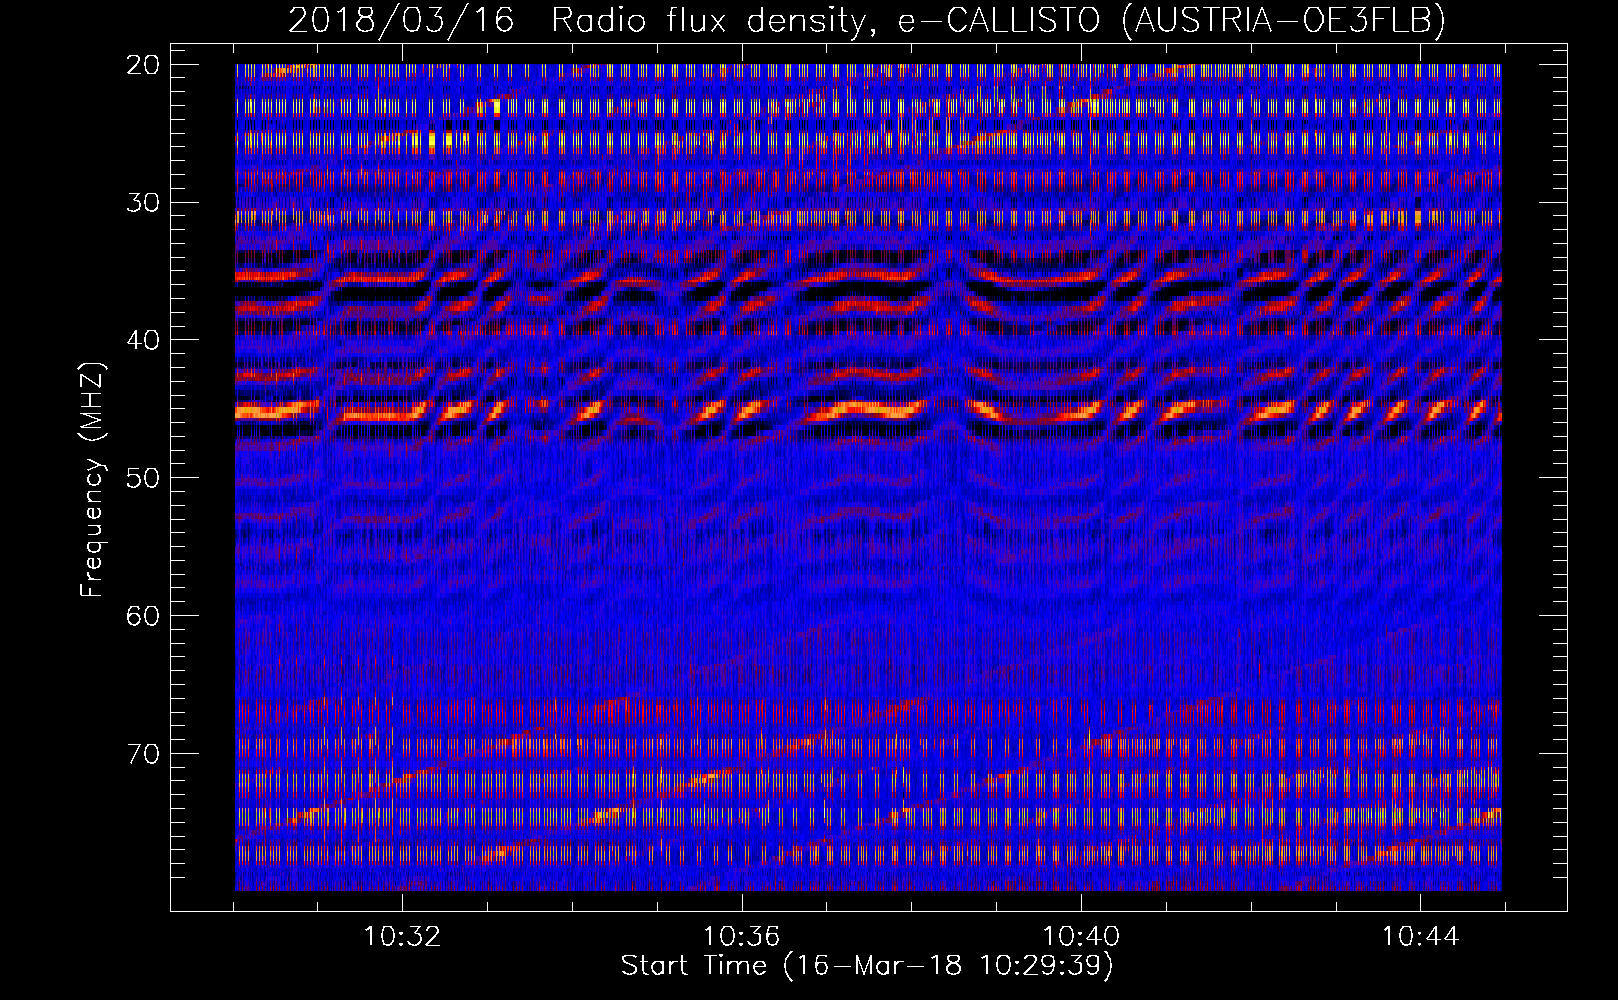Screen dimensions: 1618x1000
Task: Click the 40 frequency tick label
Action: point(144,340)
